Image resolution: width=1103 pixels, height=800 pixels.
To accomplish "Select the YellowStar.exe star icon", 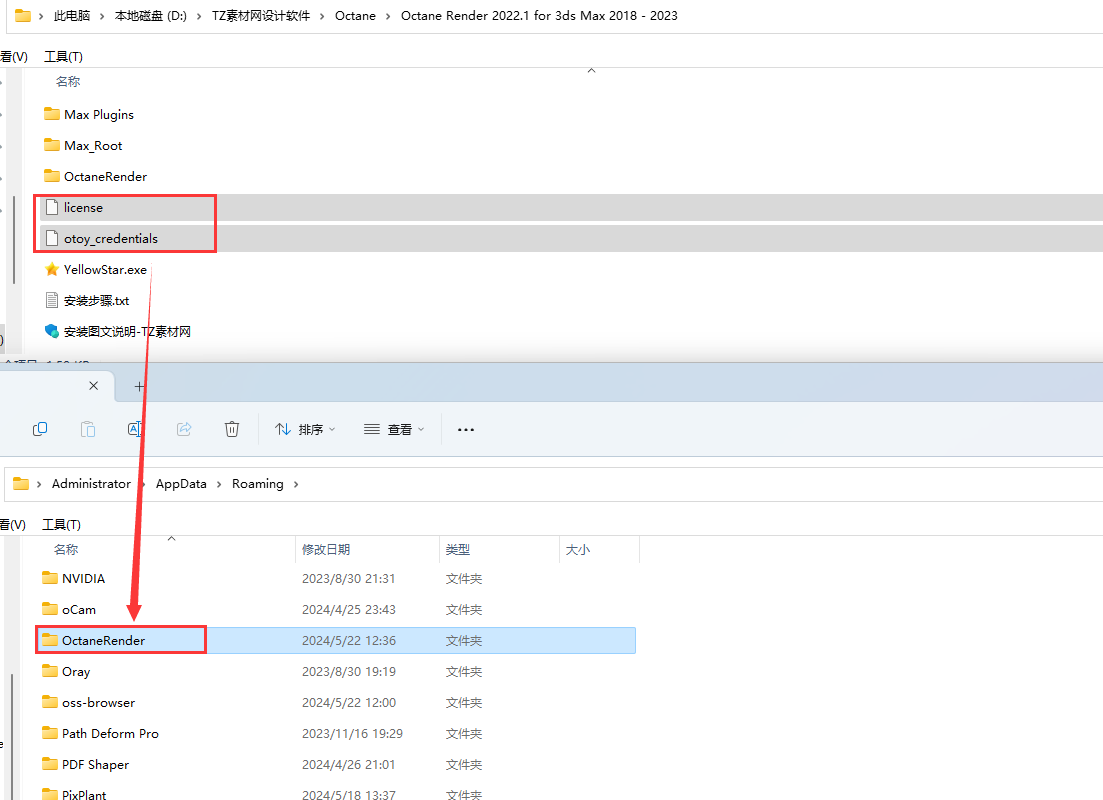I will (51, 269).
